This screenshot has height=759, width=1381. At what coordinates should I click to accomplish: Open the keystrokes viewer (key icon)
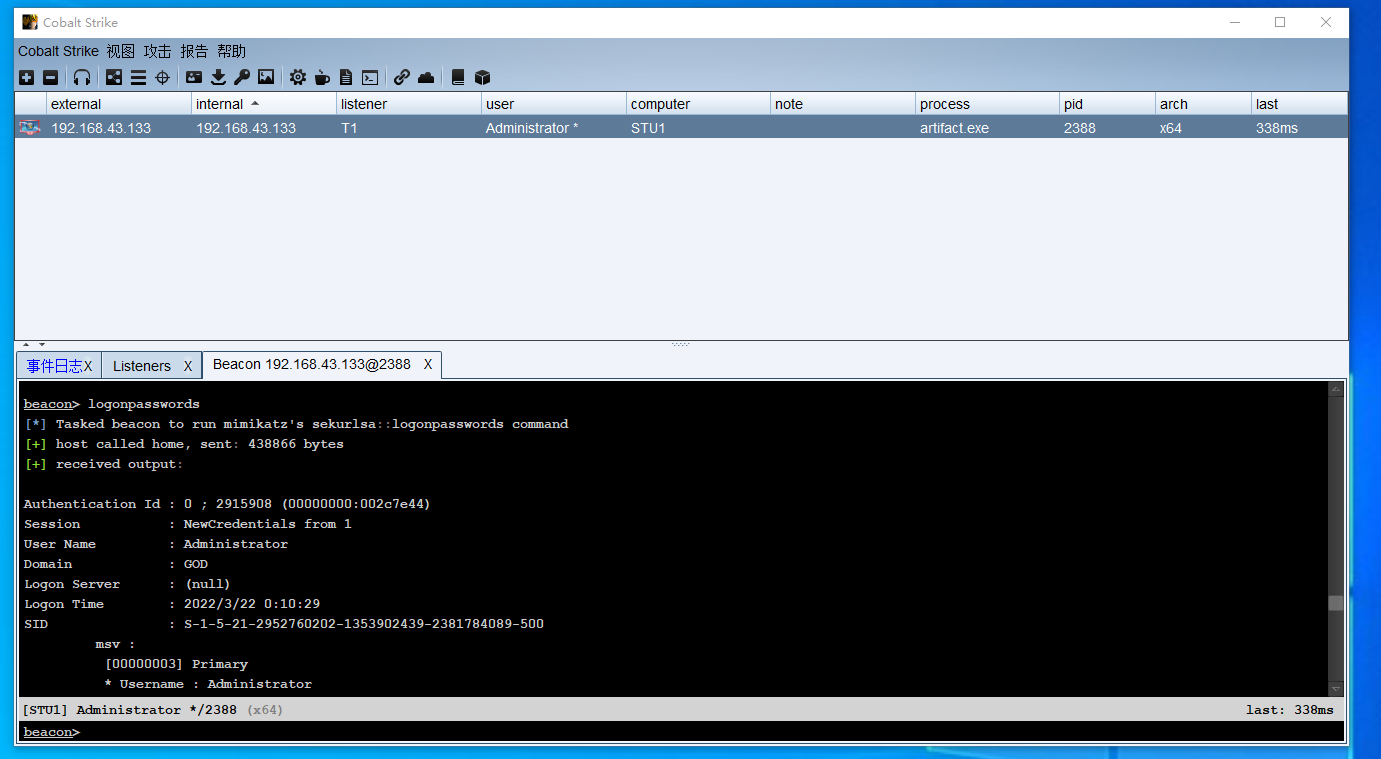coord(242,77)
